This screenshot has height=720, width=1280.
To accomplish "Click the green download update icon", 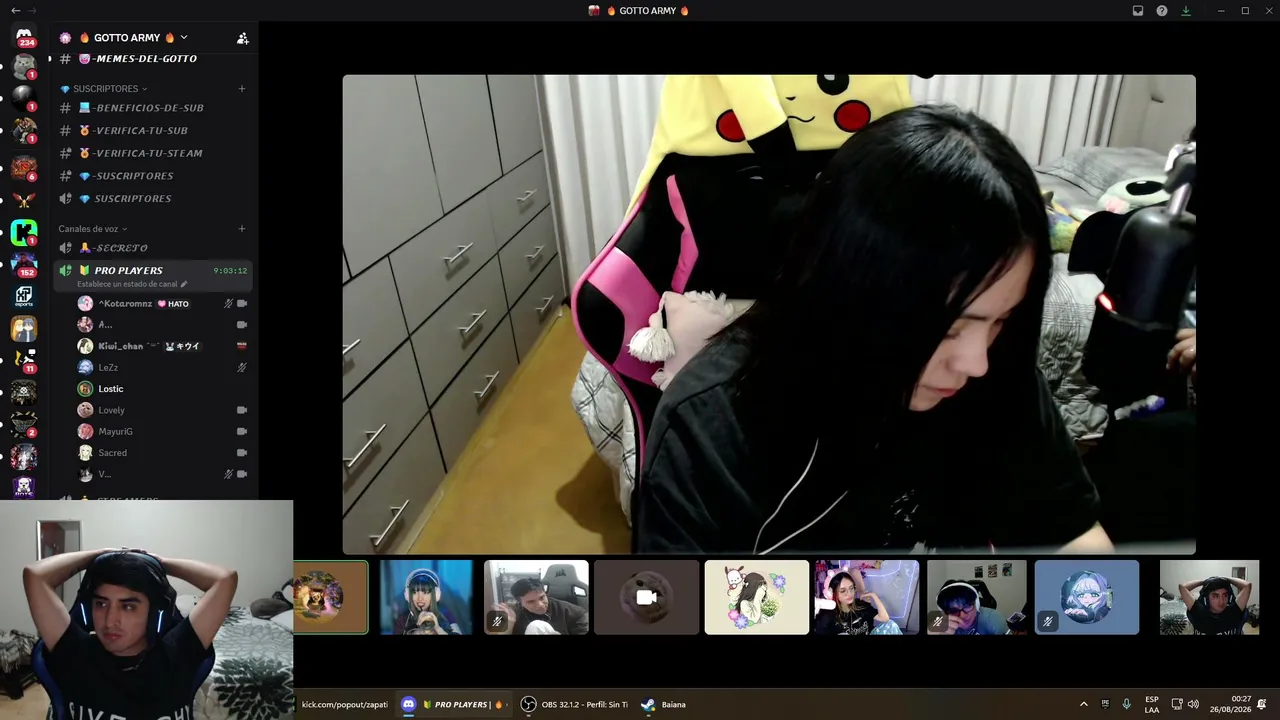I will click(x=1186, y=11).
